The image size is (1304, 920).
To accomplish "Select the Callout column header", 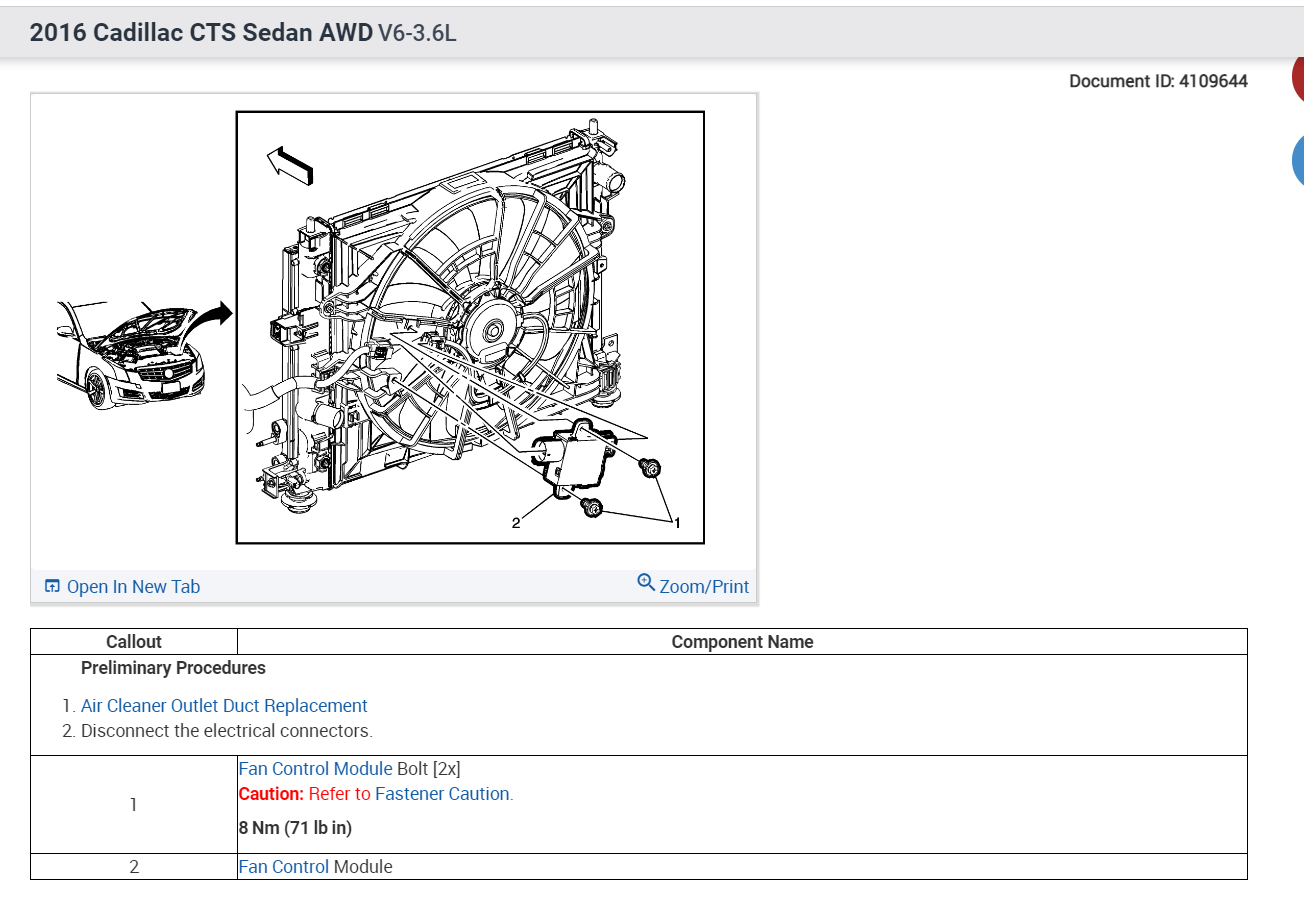I will 134,641.
